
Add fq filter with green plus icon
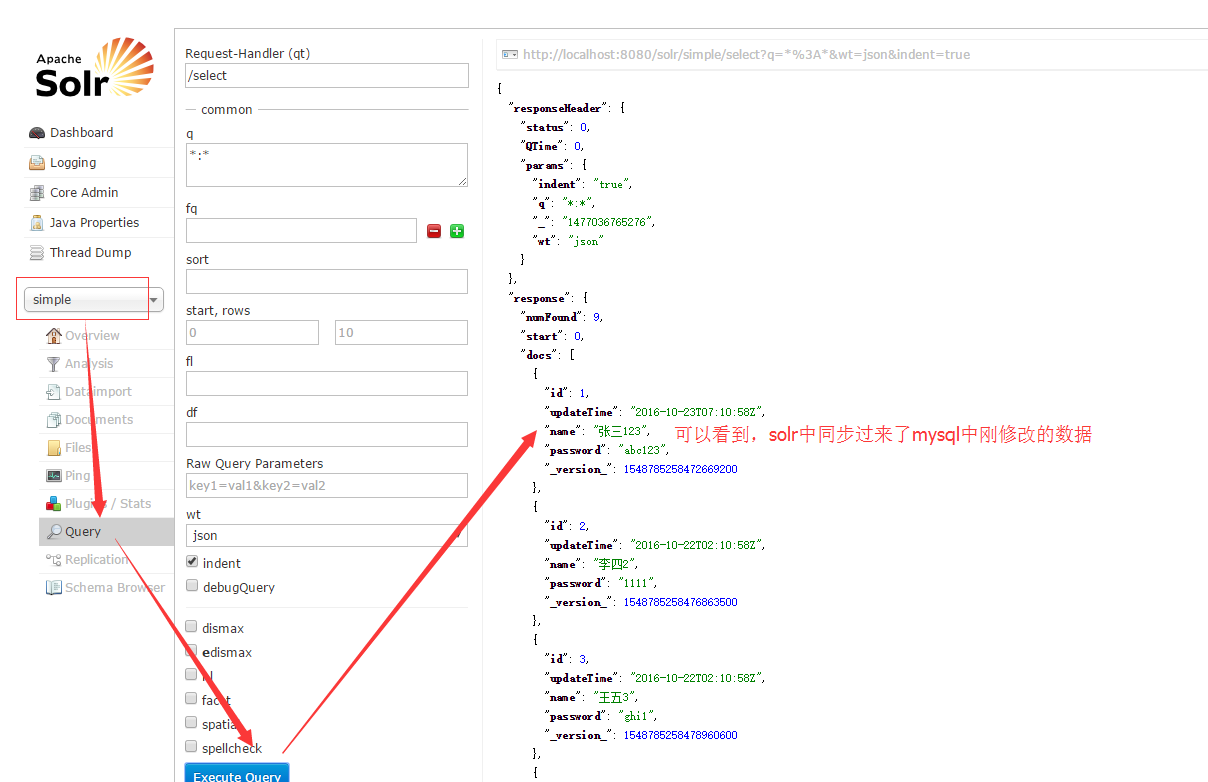pos(457,231)
